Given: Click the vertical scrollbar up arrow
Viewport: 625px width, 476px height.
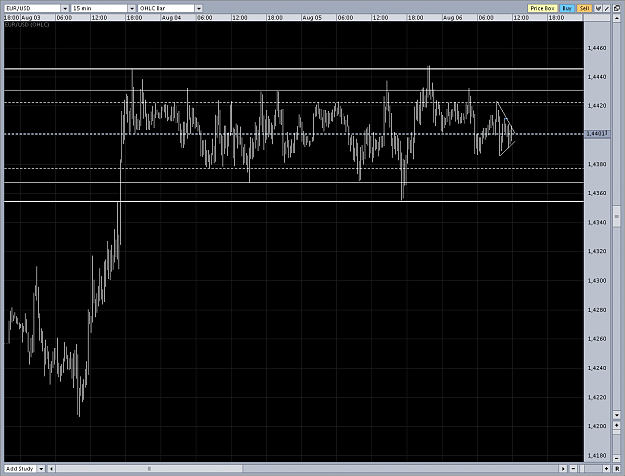Looking at the screenshot, I should coord(617,18).
